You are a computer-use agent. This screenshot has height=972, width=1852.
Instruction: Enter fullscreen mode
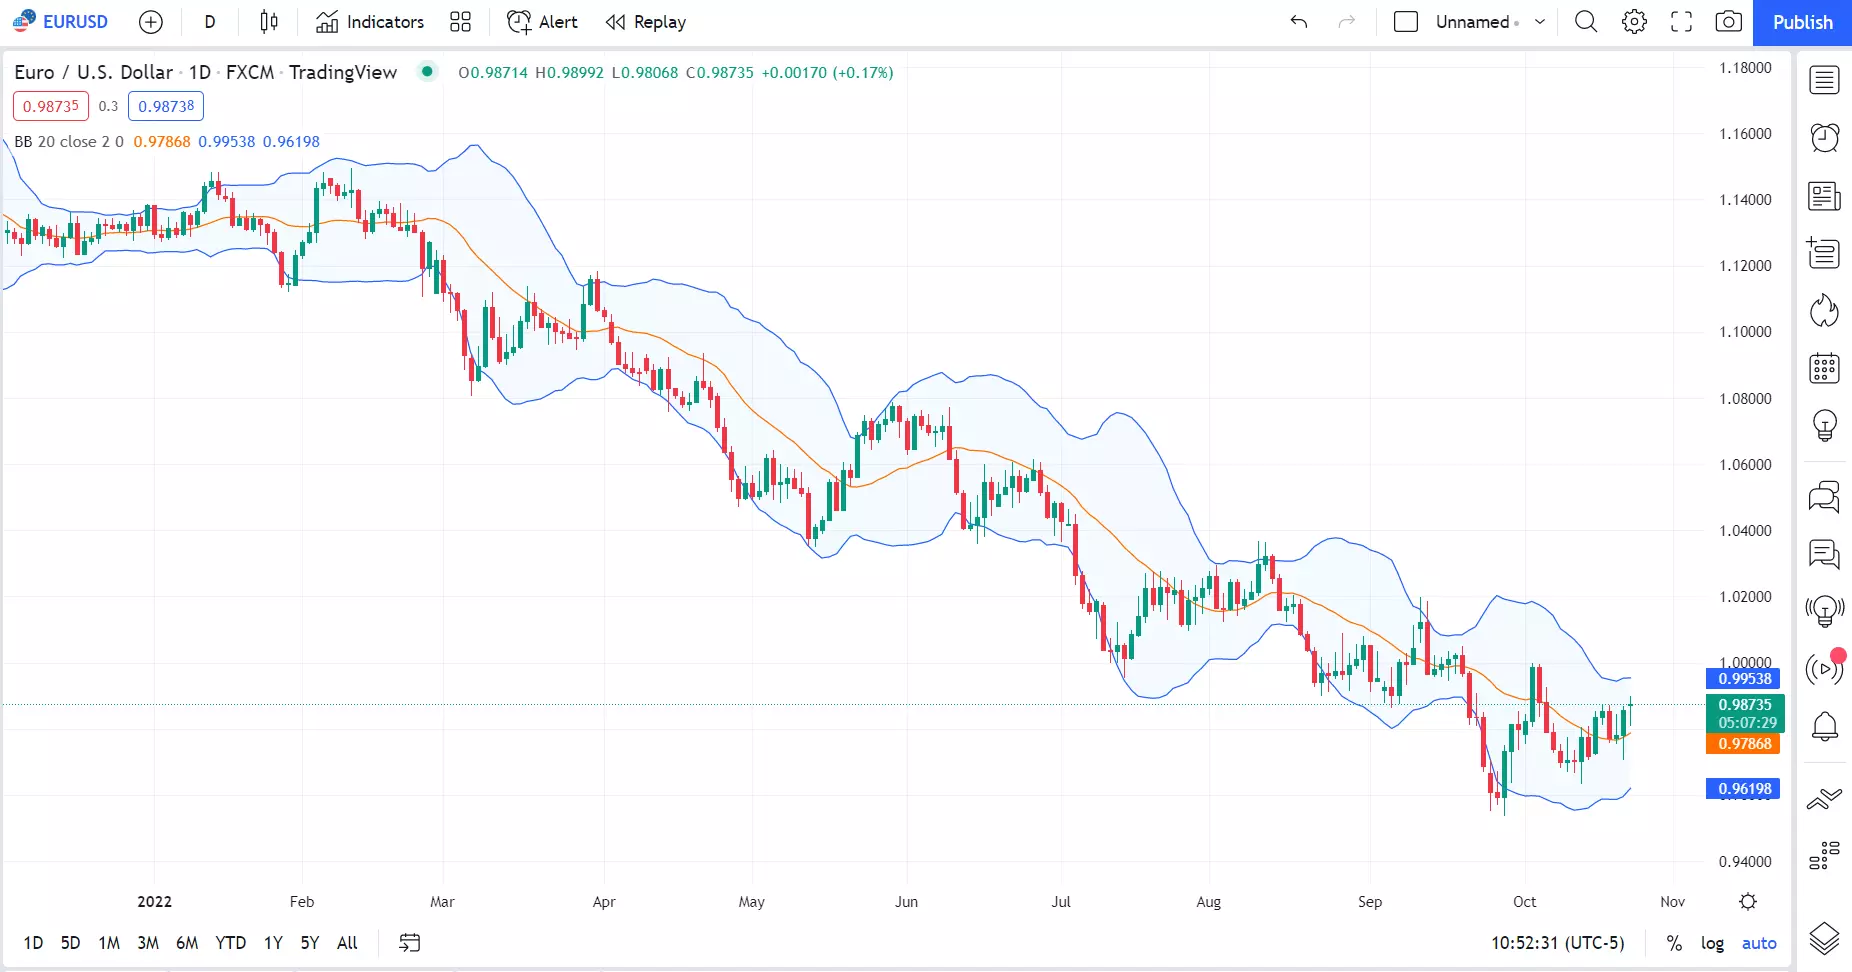pos(1682,22)
